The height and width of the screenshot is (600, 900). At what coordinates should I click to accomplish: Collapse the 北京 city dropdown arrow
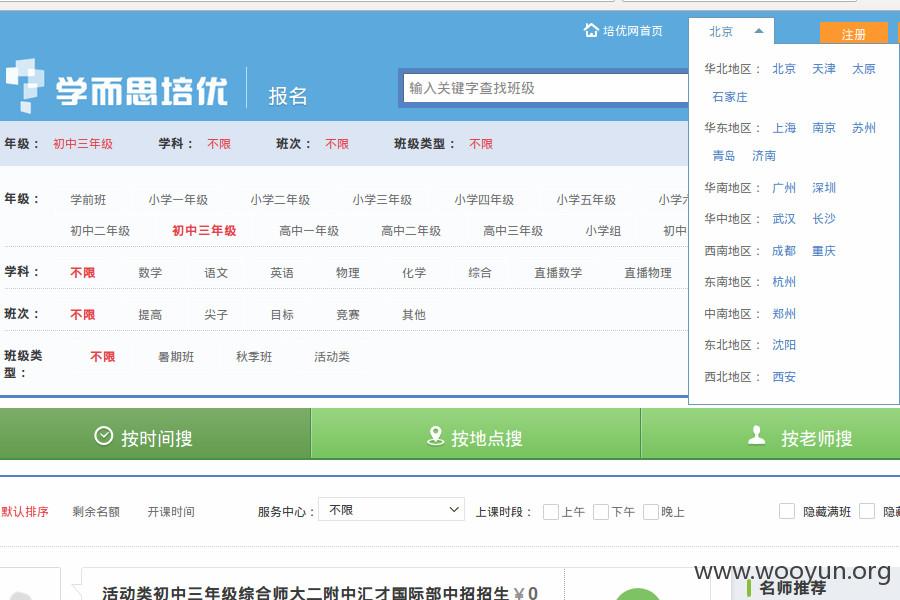759,31
